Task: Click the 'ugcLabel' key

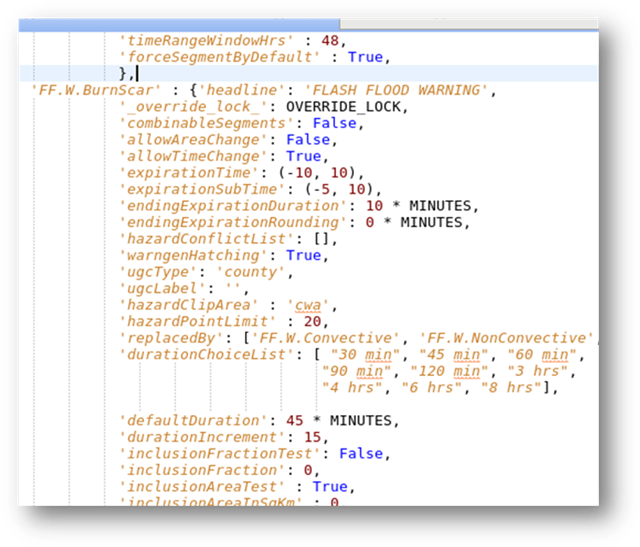Action: (x=162, y=289)
